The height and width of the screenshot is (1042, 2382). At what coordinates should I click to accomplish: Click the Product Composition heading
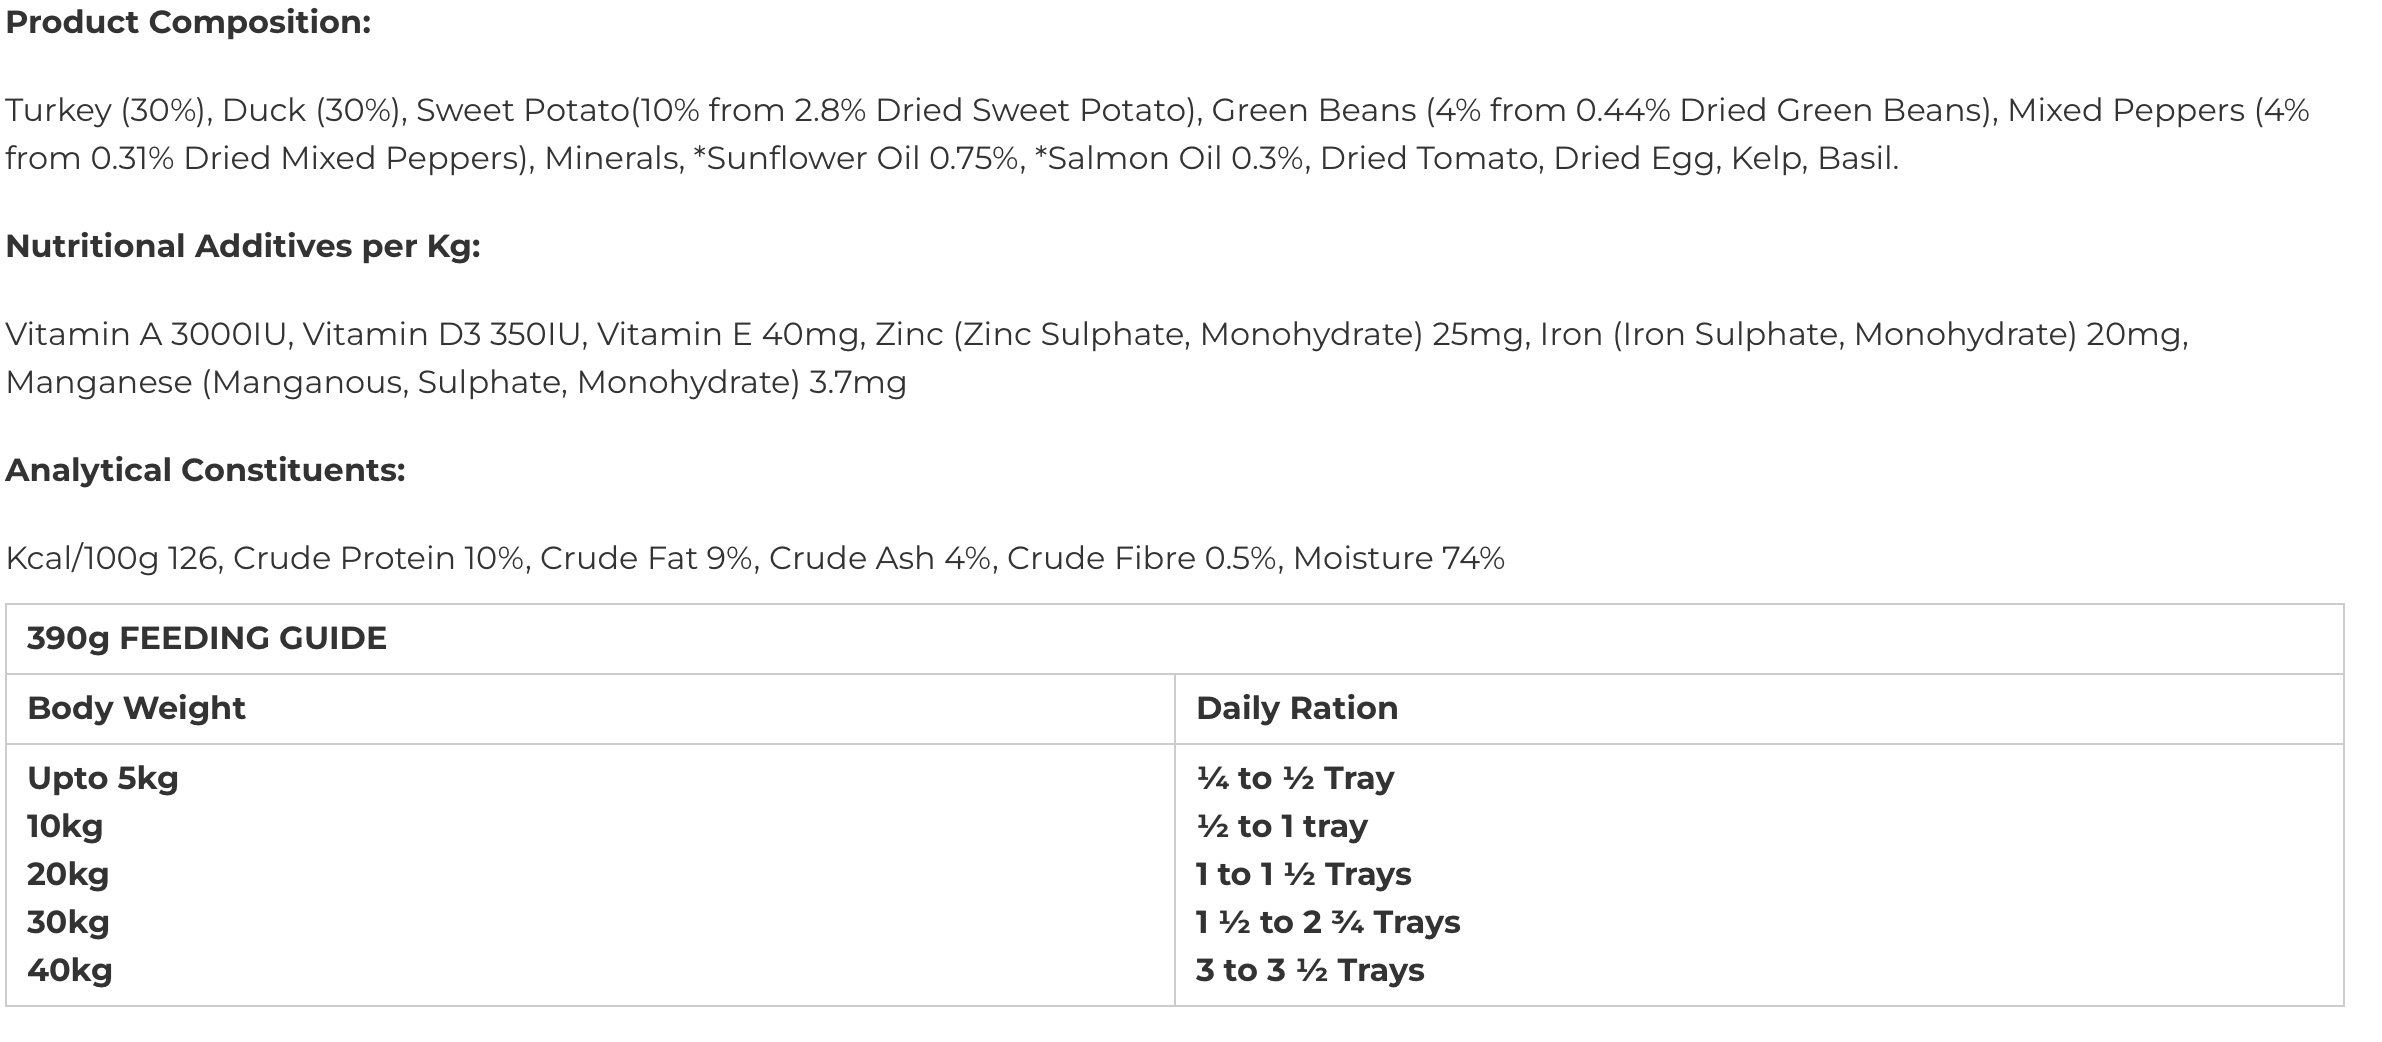click(x=188, y=22)
